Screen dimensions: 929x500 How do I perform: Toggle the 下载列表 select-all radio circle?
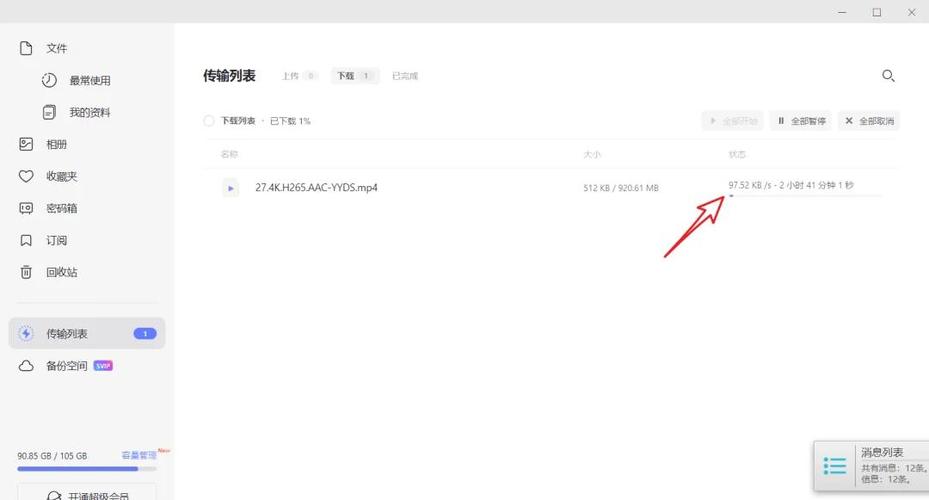(x=209, y=121)
